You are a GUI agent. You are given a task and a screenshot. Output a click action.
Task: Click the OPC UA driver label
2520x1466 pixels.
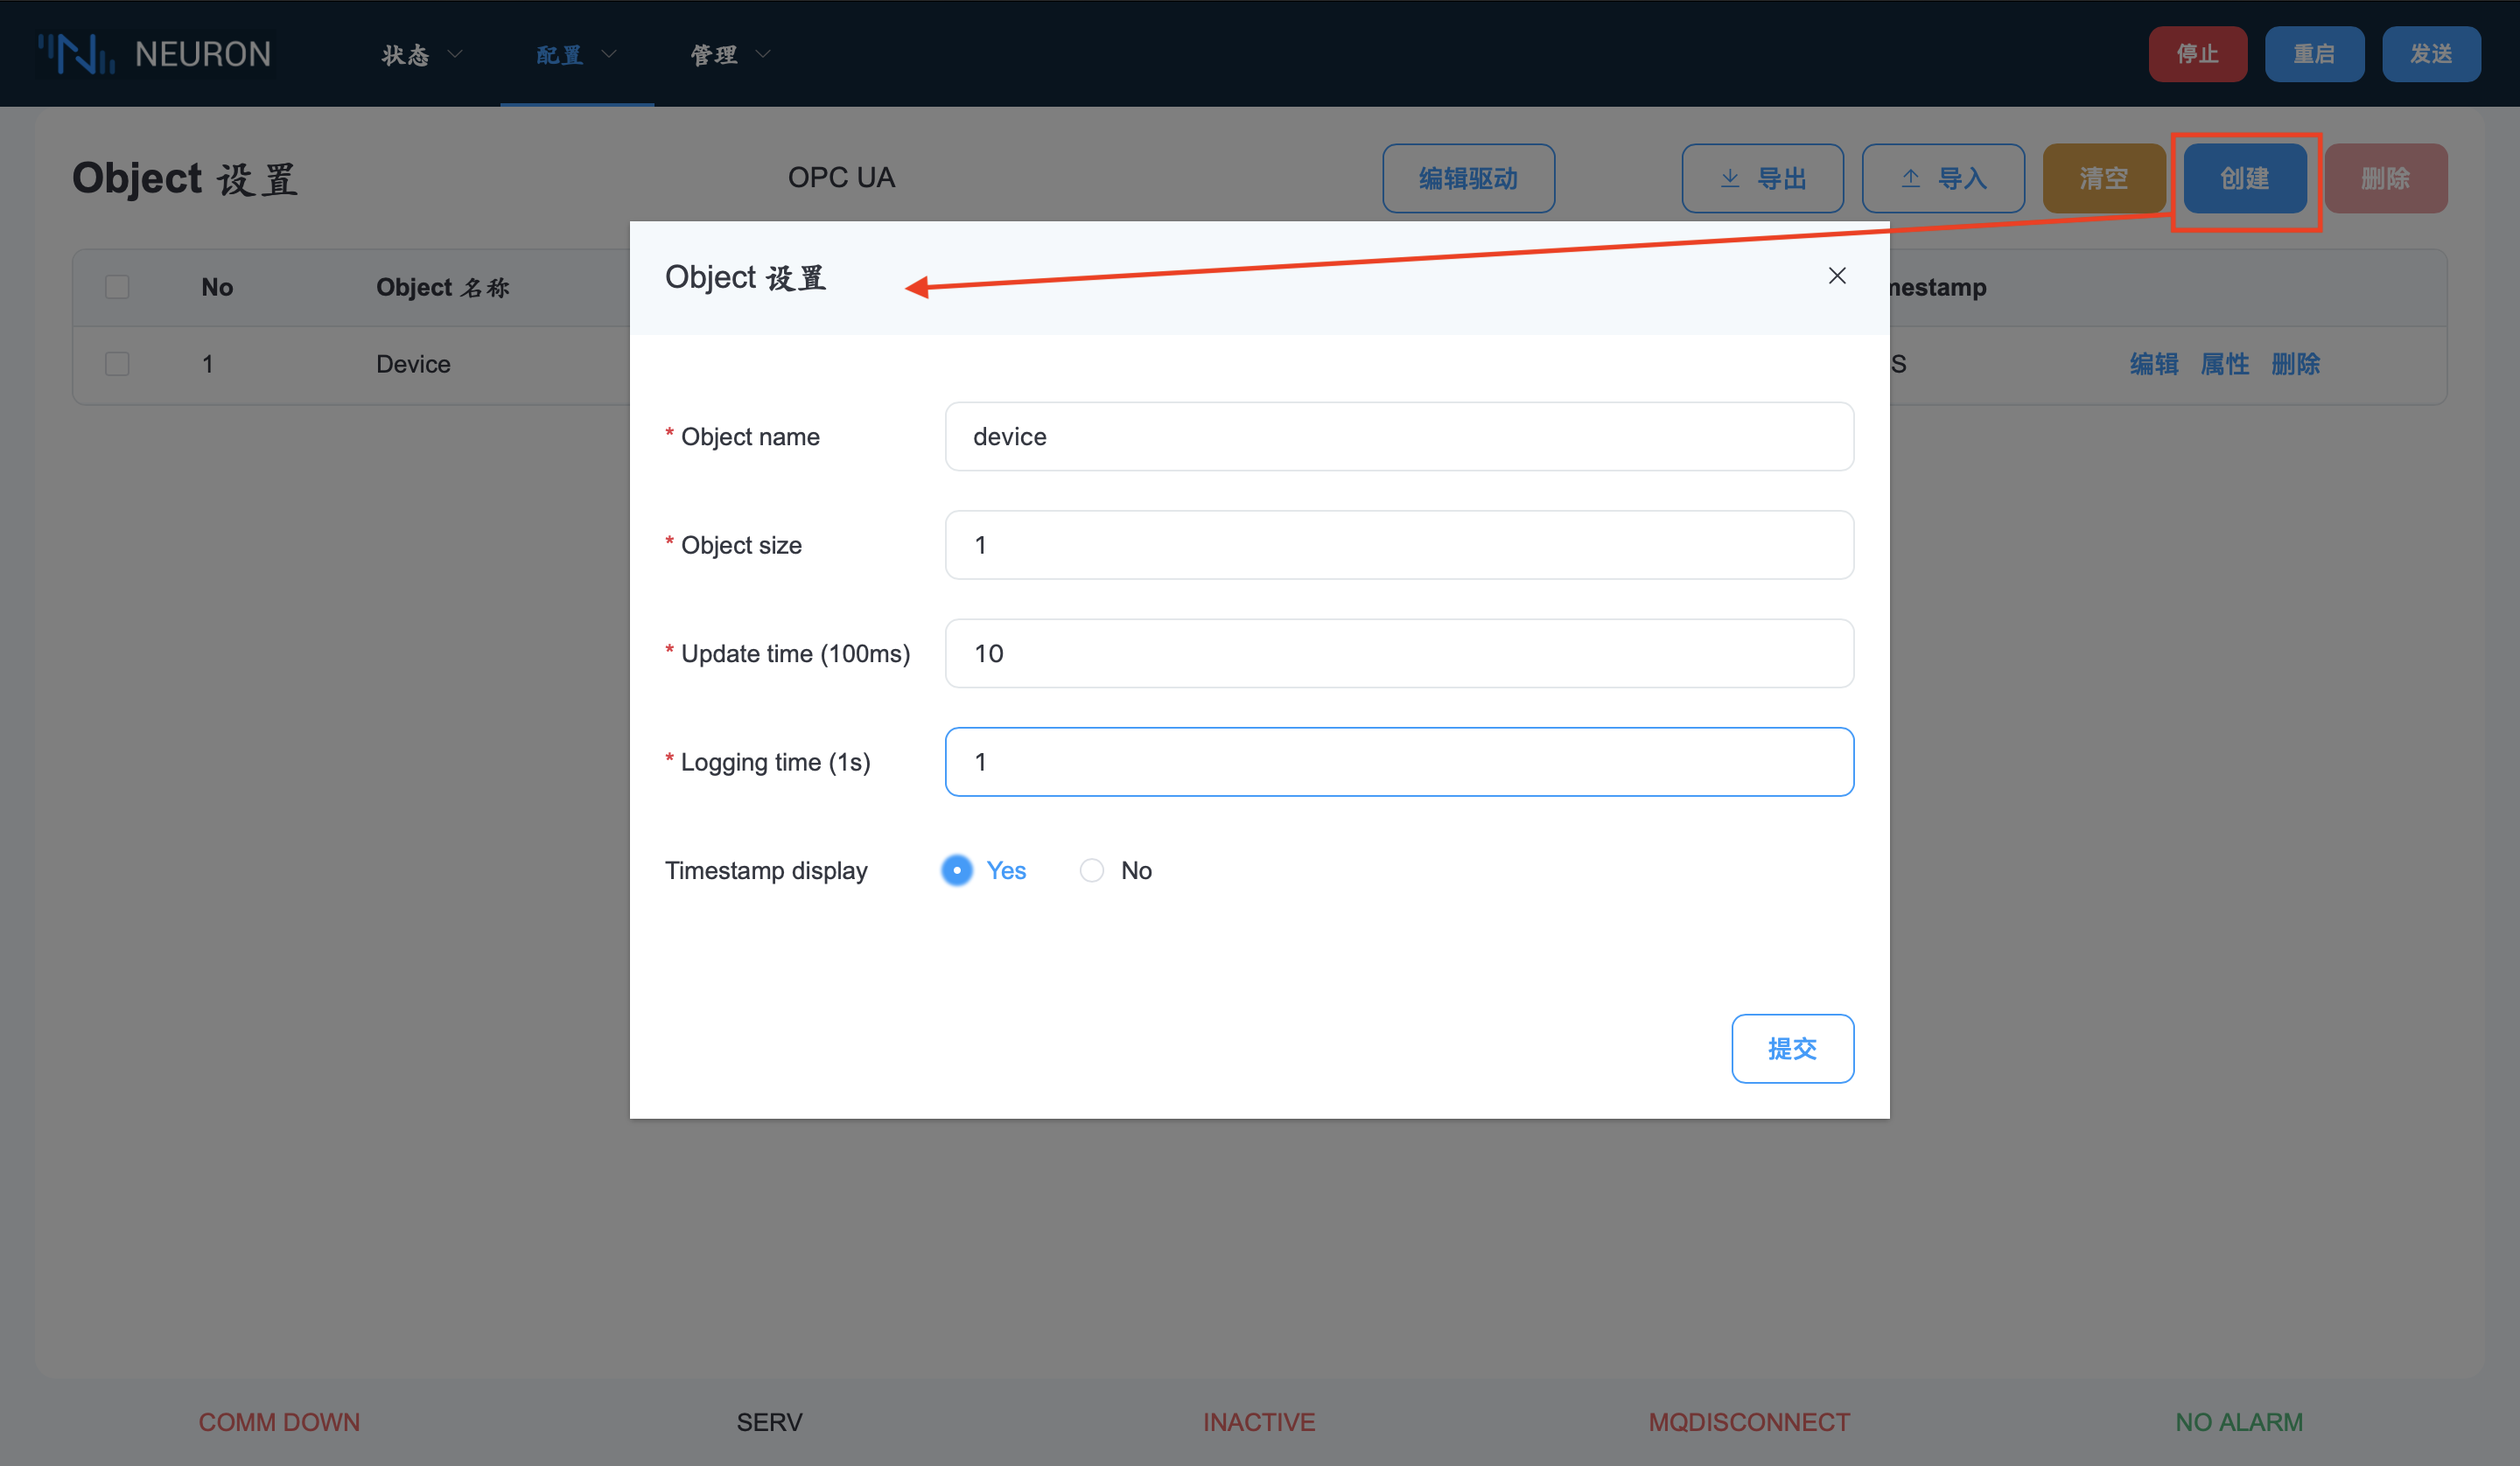pyautogui.click(x=841, y=178)
